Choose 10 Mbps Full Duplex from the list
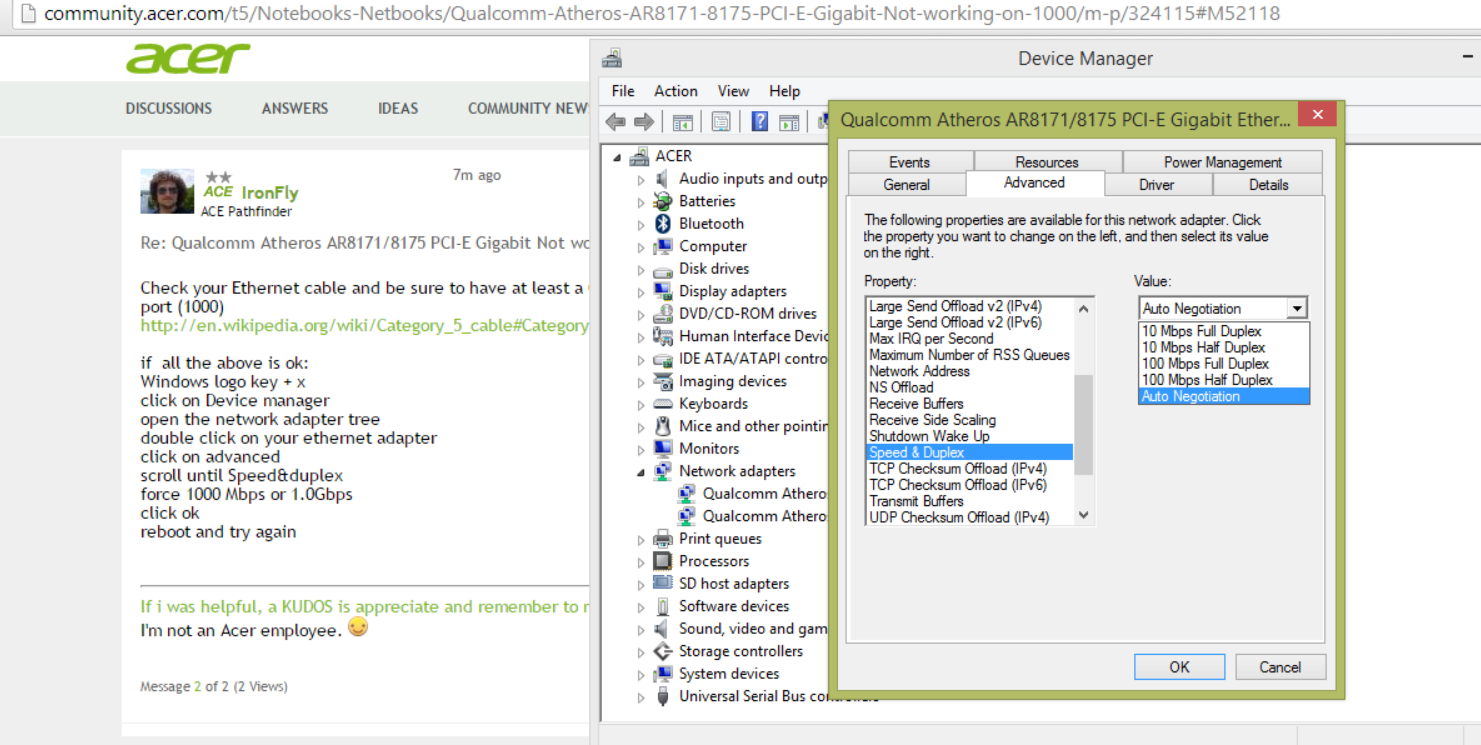This screenshot has width=1481, height=745. click(1224, 331)
